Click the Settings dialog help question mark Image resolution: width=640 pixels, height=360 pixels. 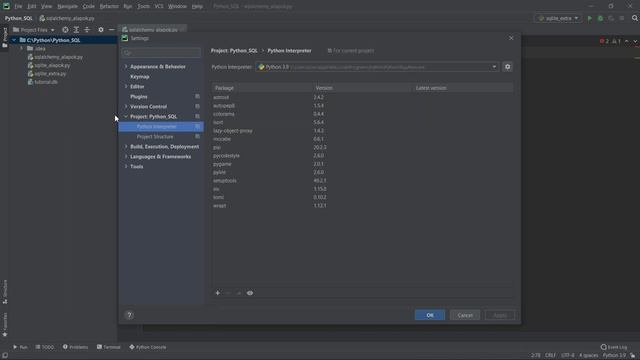click(129, 315)
